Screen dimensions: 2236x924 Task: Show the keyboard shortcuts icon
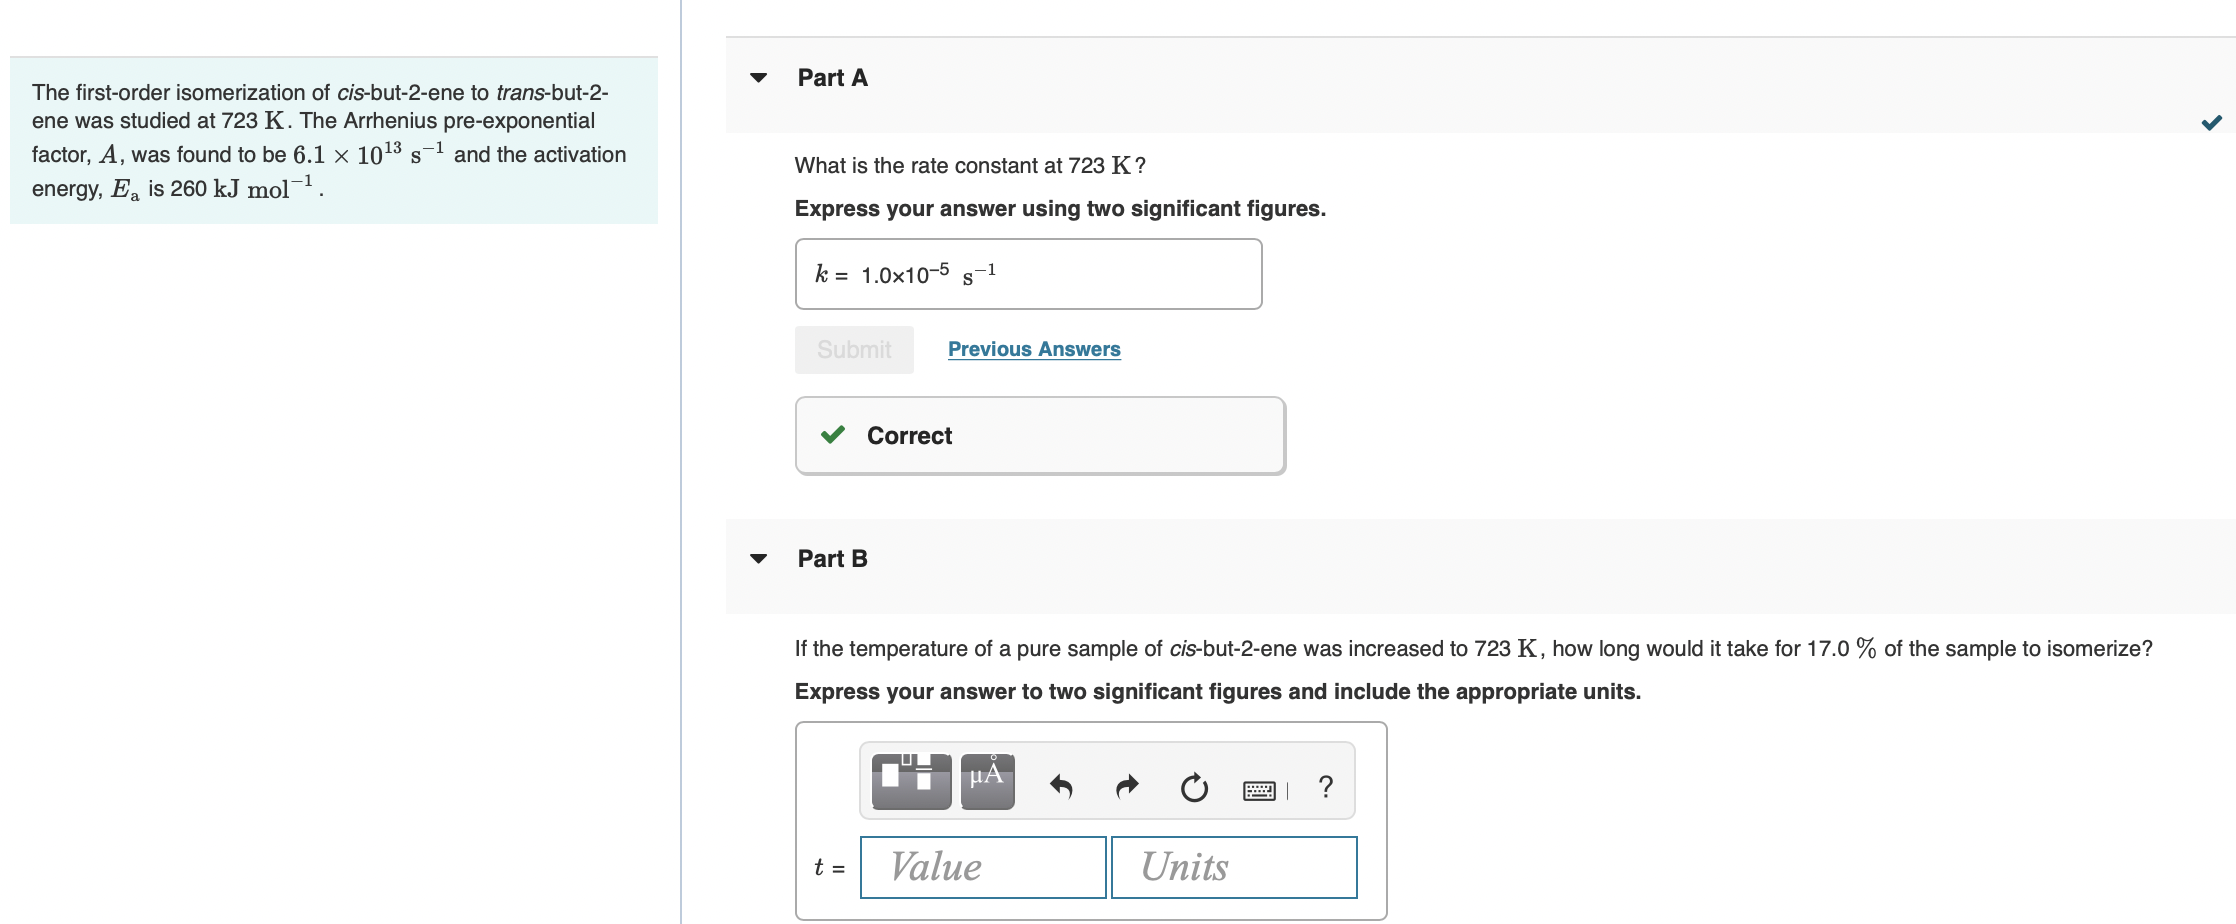coord(1259,791)
